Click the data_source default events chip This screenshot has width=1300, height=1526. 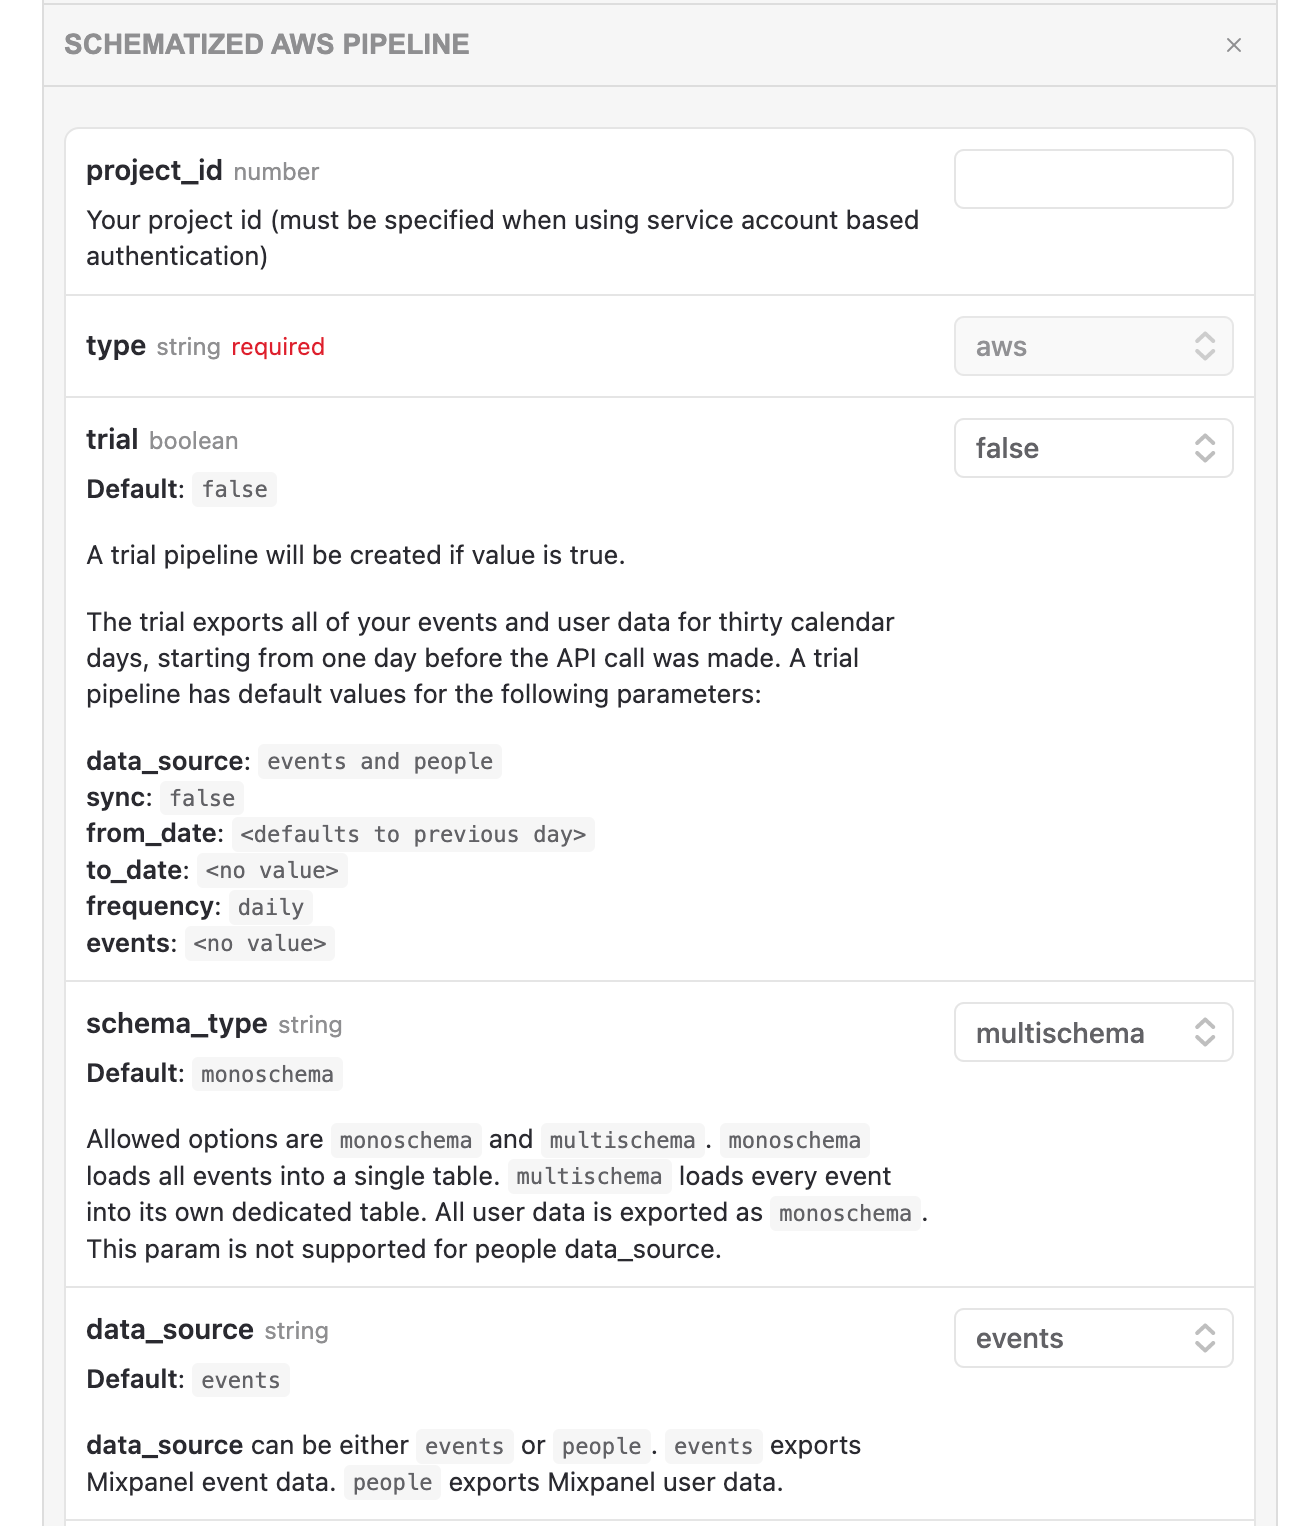click(x=241, y=1381)
